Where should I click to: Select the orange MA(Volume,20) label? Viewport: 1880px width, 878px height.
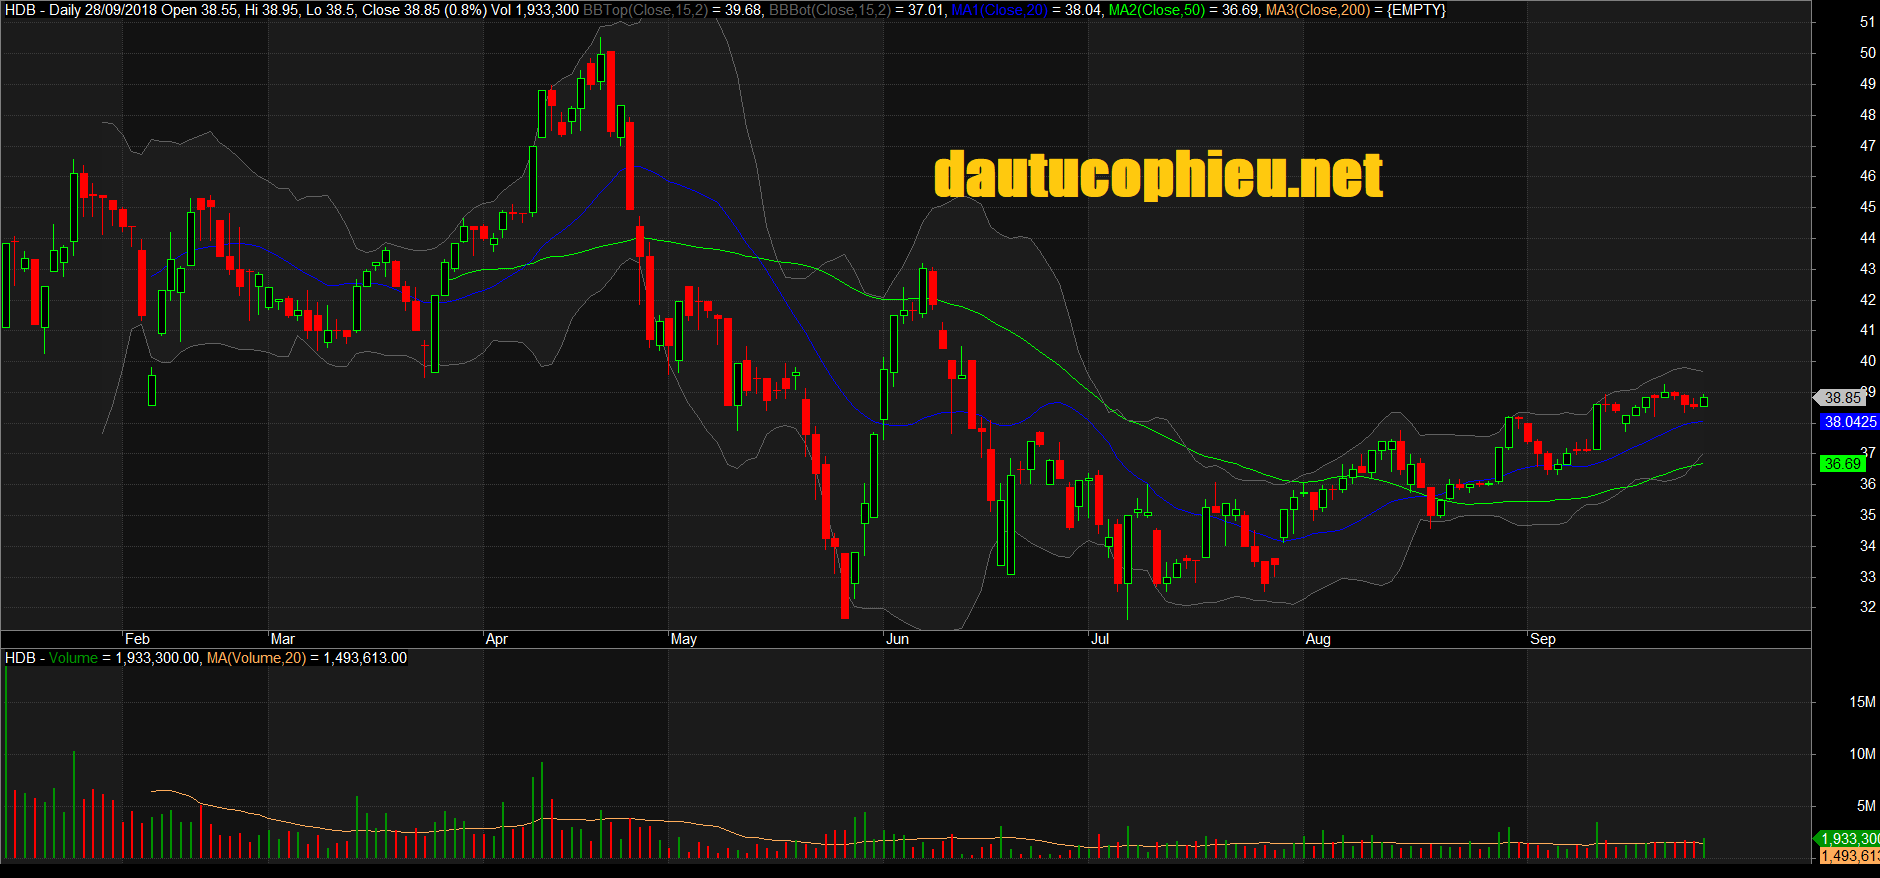pos(256,658)
